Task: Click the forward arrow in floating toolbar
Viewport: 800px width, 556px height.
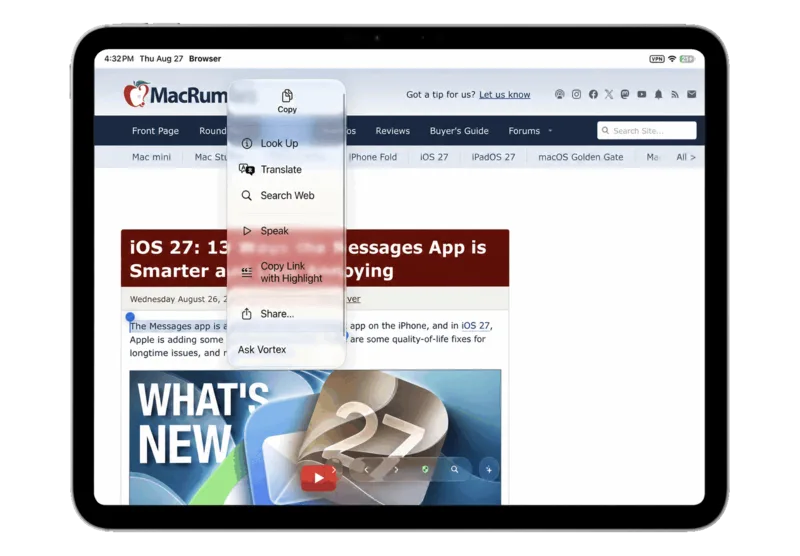Action: (396, 470)
